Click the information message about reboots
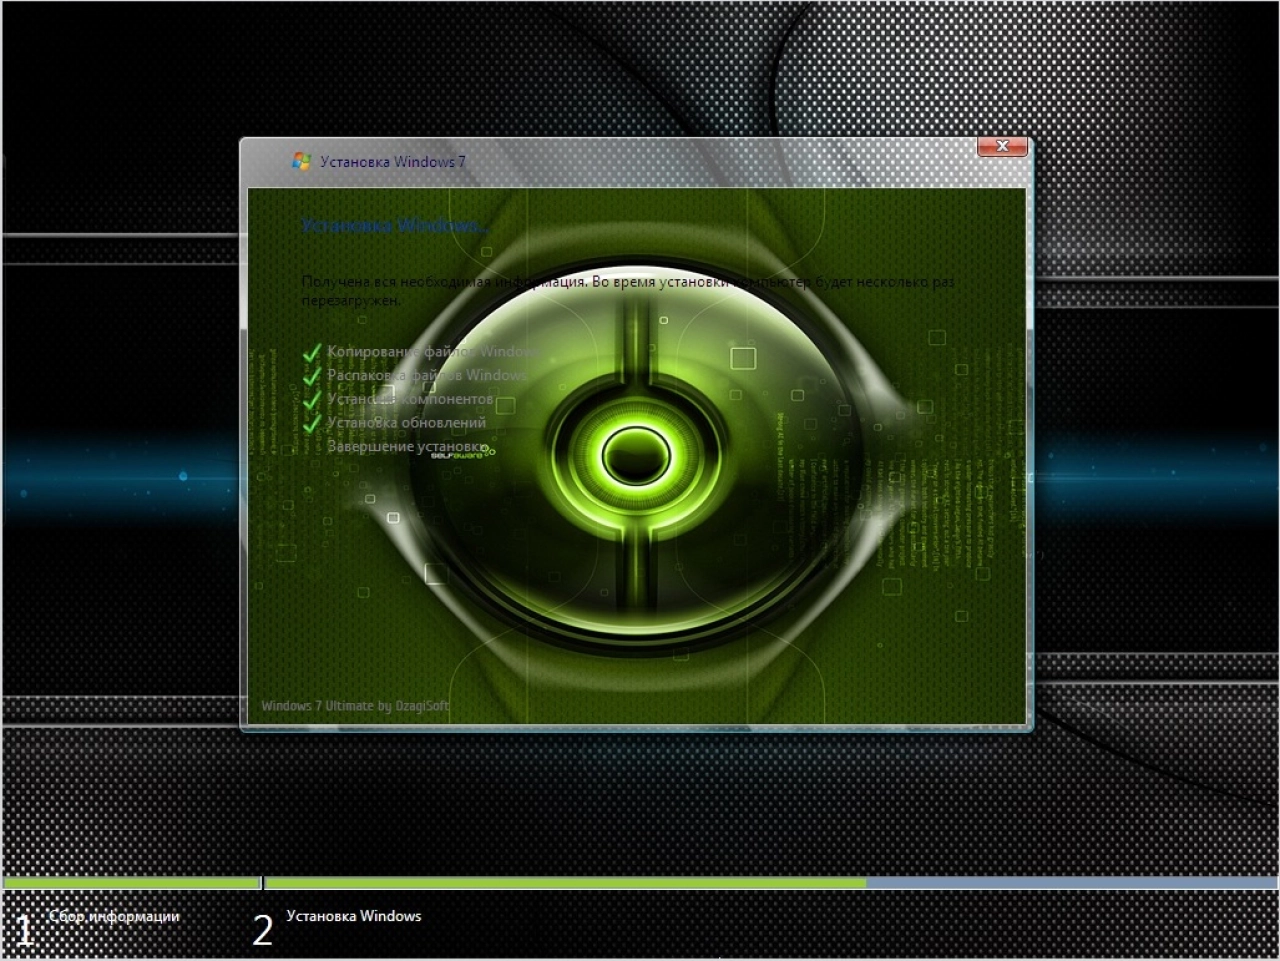Image resolution: width=1280 pixels, height=961 pixels. 628,291
